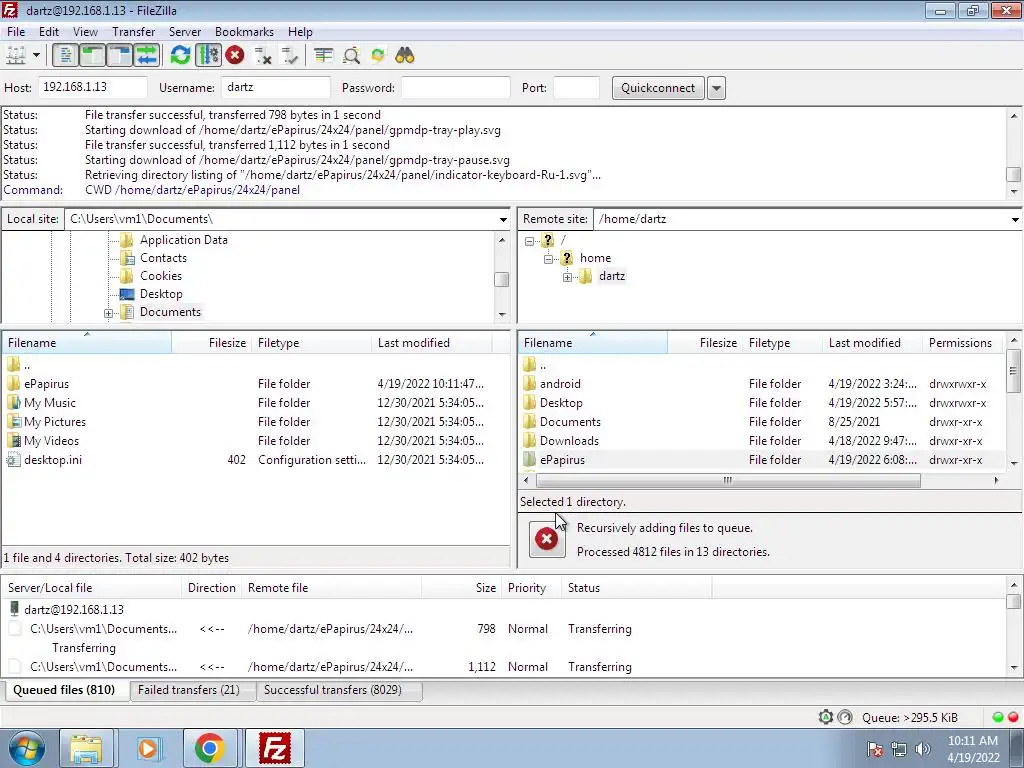The image size is (1024, 768).
Task: Select local My Music folder
Action: pos(50,403)
